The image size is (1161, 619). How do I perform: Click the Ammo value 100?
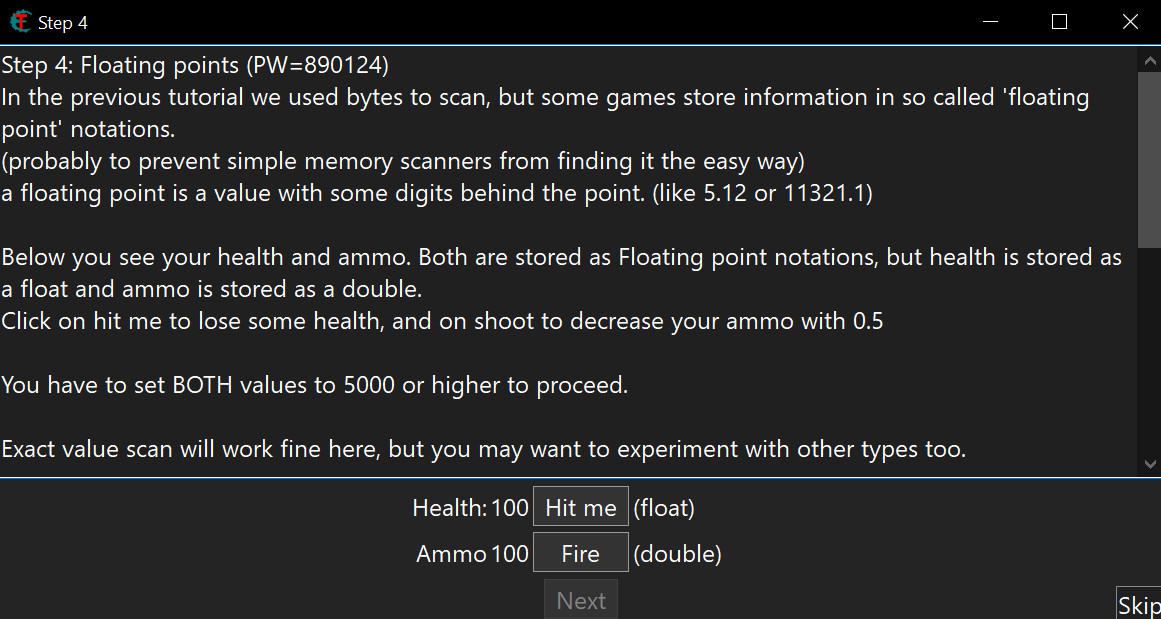click(510, 554)
